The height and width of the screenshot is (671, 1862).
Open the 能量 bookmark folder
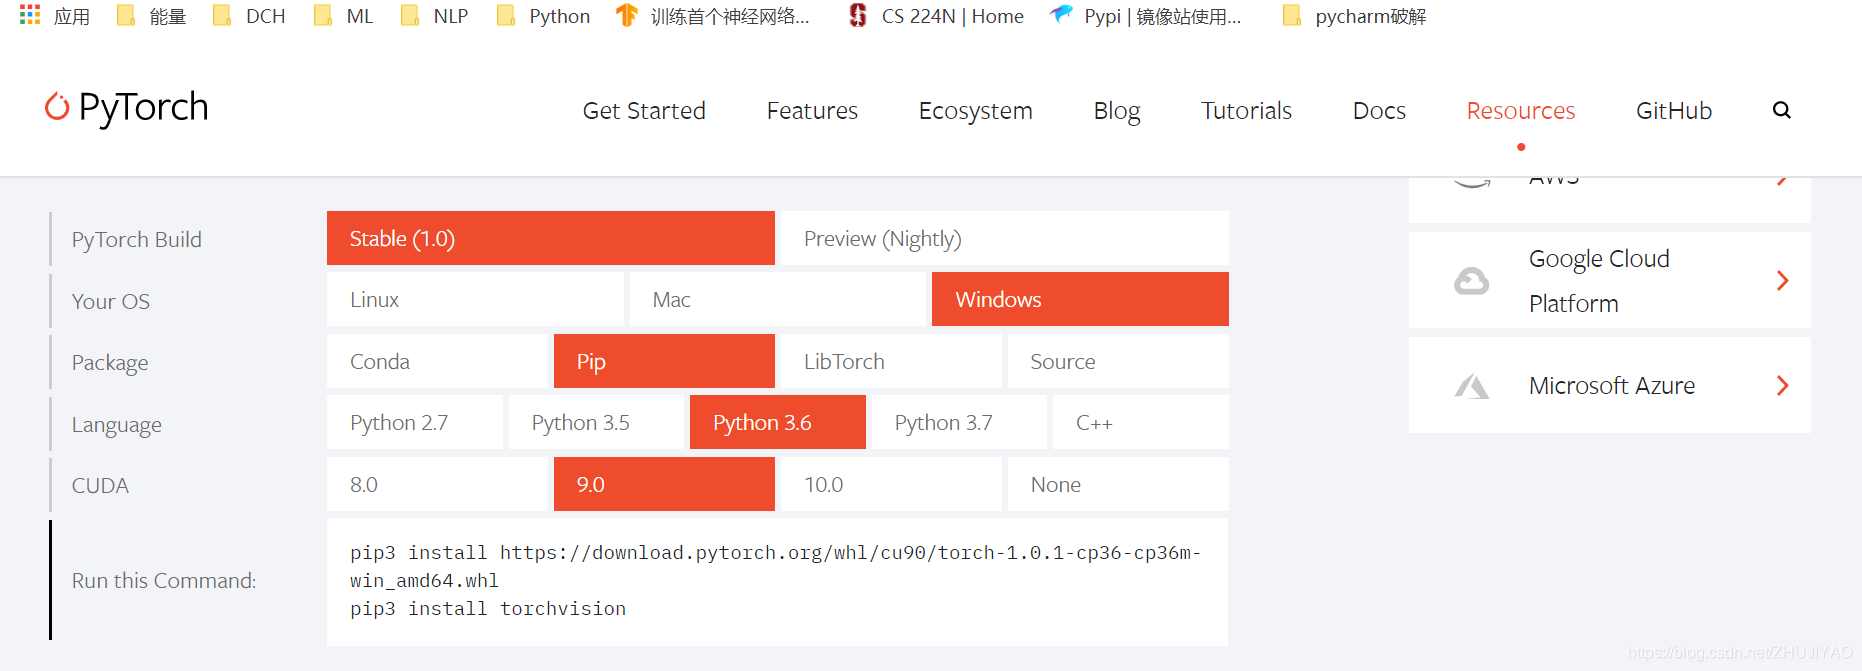152,16
